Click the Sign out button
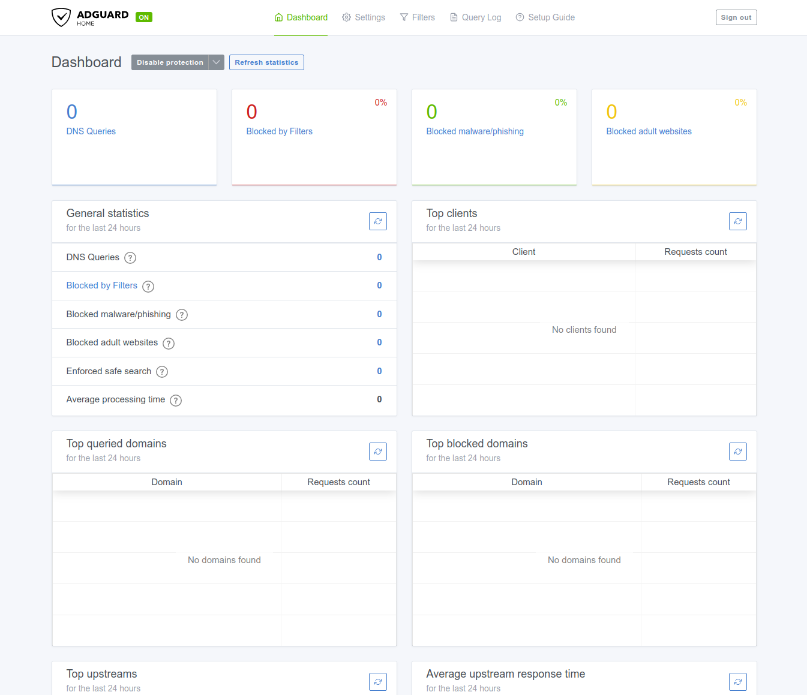The width and height of the screenshot is (807, 695). (736, 17)
